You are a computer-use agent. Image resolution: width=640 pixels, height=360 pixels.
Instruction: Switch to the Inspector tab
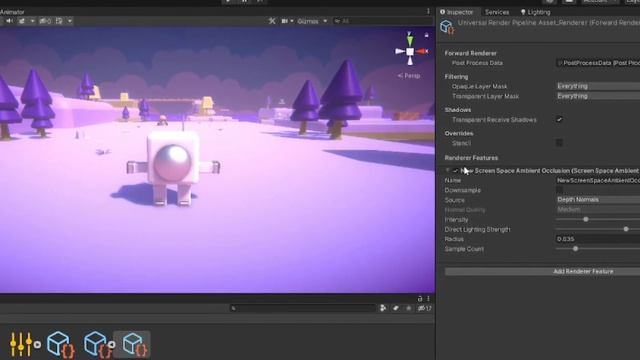point(457,12)
